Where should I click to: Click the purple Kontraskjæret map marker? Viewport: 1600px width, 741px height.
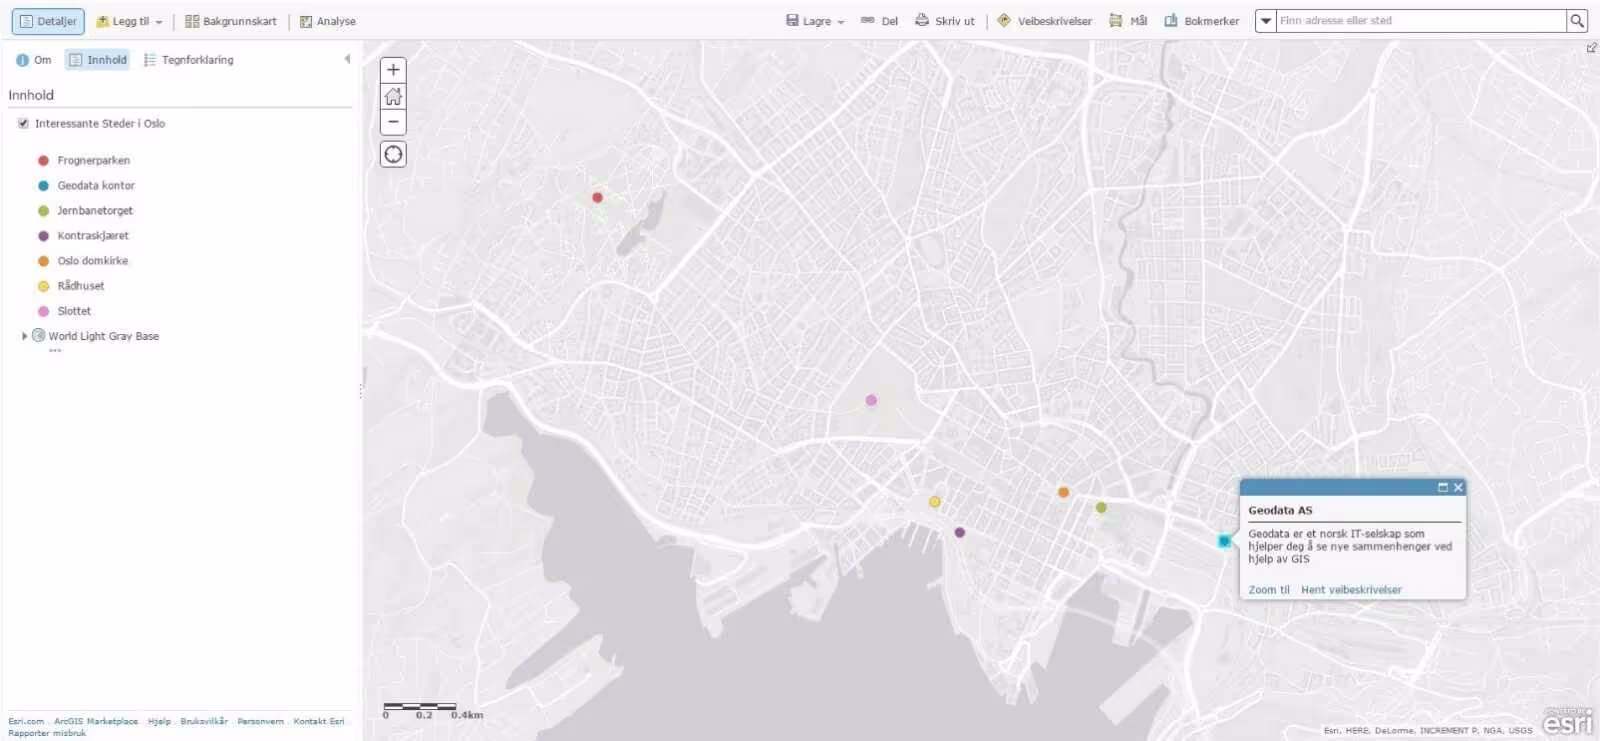click(x=959, y=533)
